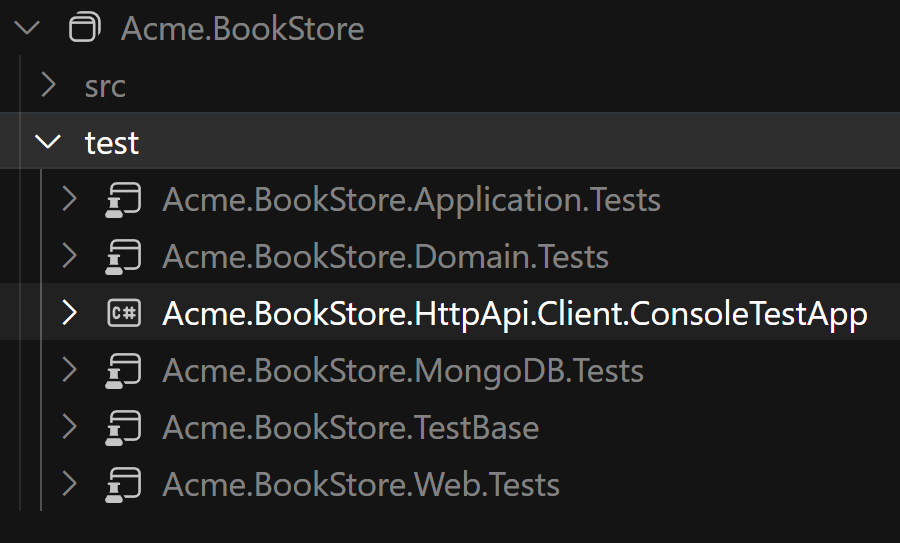Select Acme.BookStore.TestBase project name
The width and height of the screenshot is (900, 543).
pyautogui.click(x=351, y=428)
